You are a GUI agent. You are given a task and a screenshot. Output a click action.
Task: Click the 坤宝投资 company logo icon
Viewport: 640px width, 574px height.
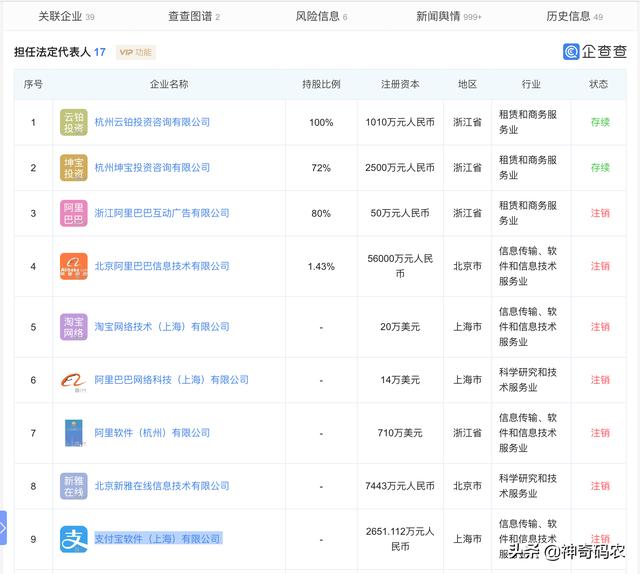pos(73,167)
